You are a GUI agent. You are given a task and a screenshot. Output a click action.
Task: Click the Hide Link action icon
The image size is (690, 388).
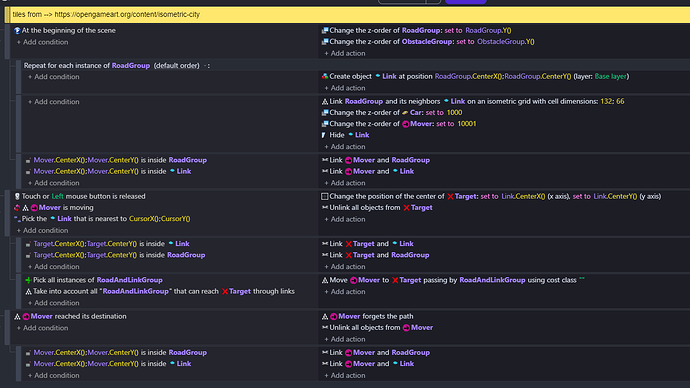click(x=324, y=135)
